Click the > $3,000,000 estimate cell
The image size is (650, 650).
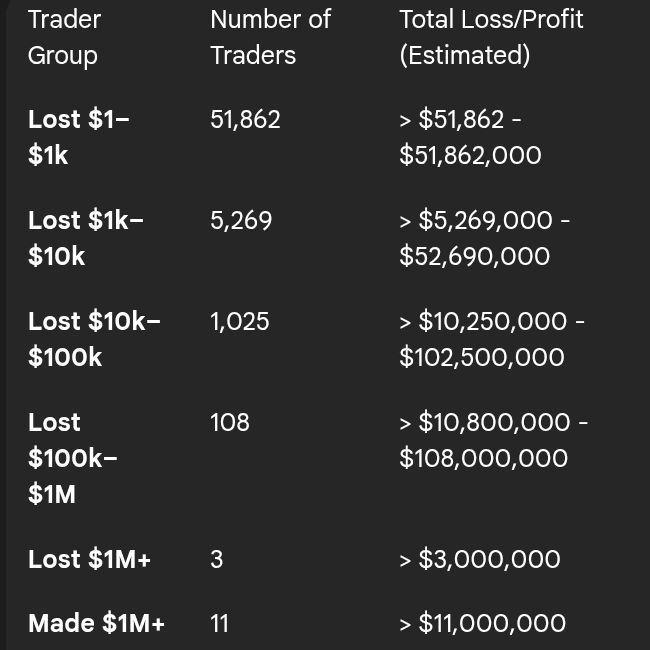(480, 559)
